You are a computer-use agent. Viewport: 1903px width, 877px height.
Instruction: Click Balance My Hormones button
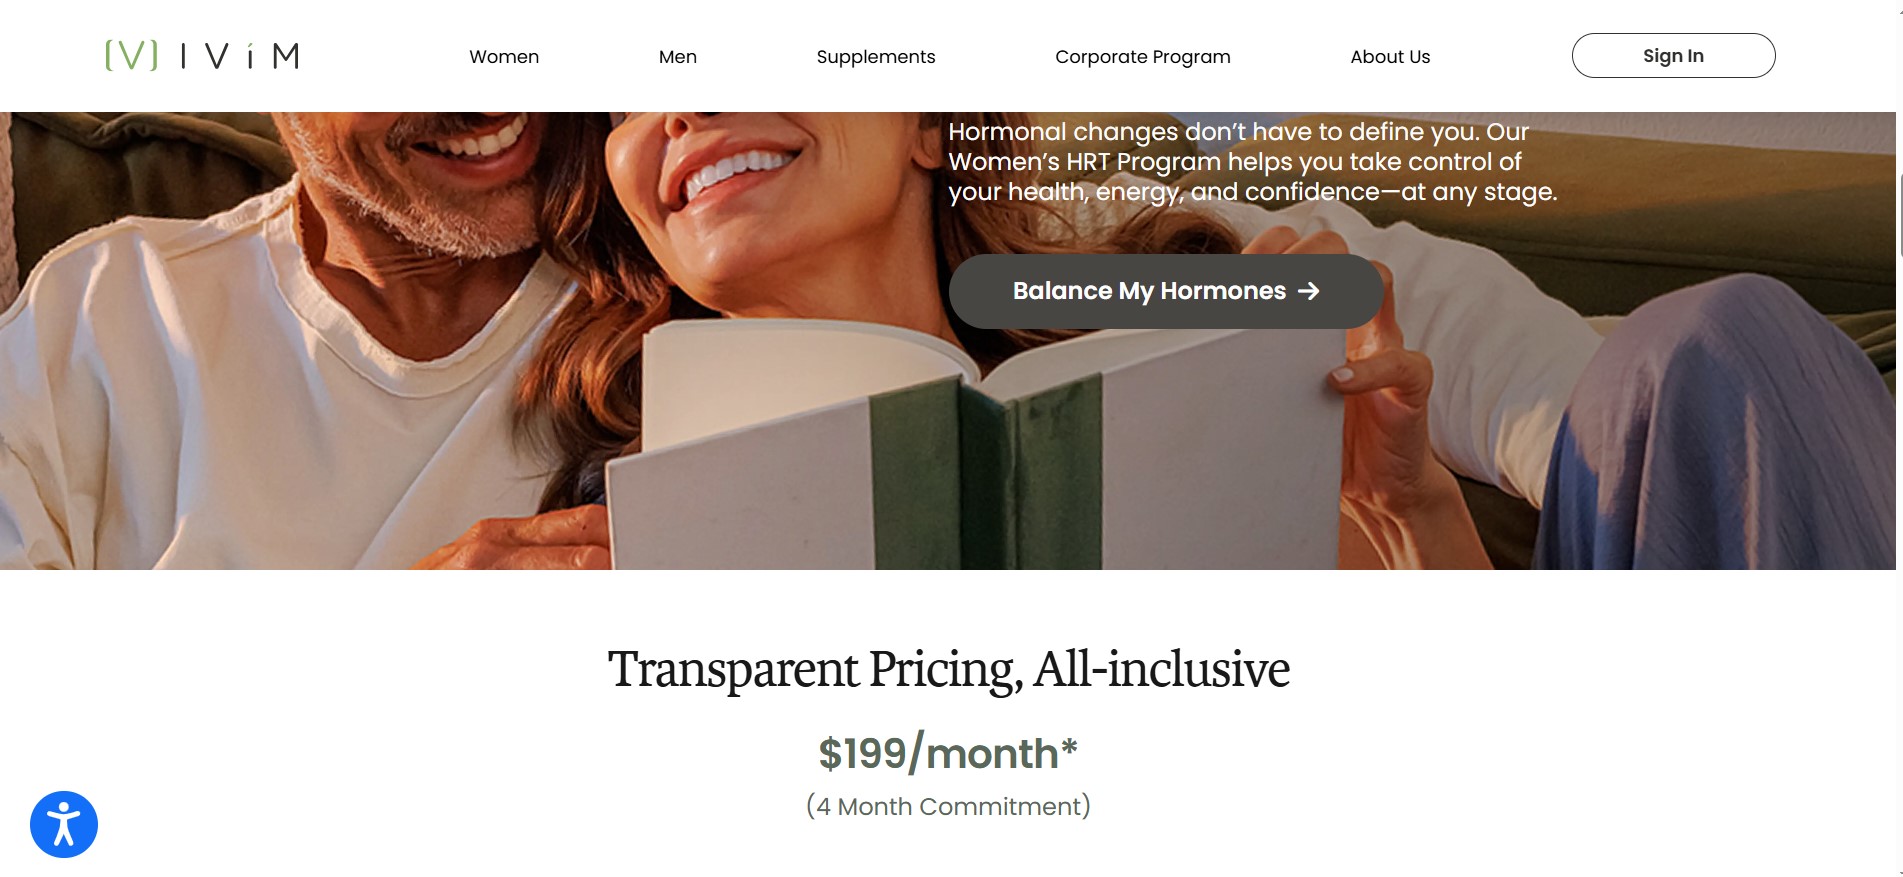pos(1166,291)
